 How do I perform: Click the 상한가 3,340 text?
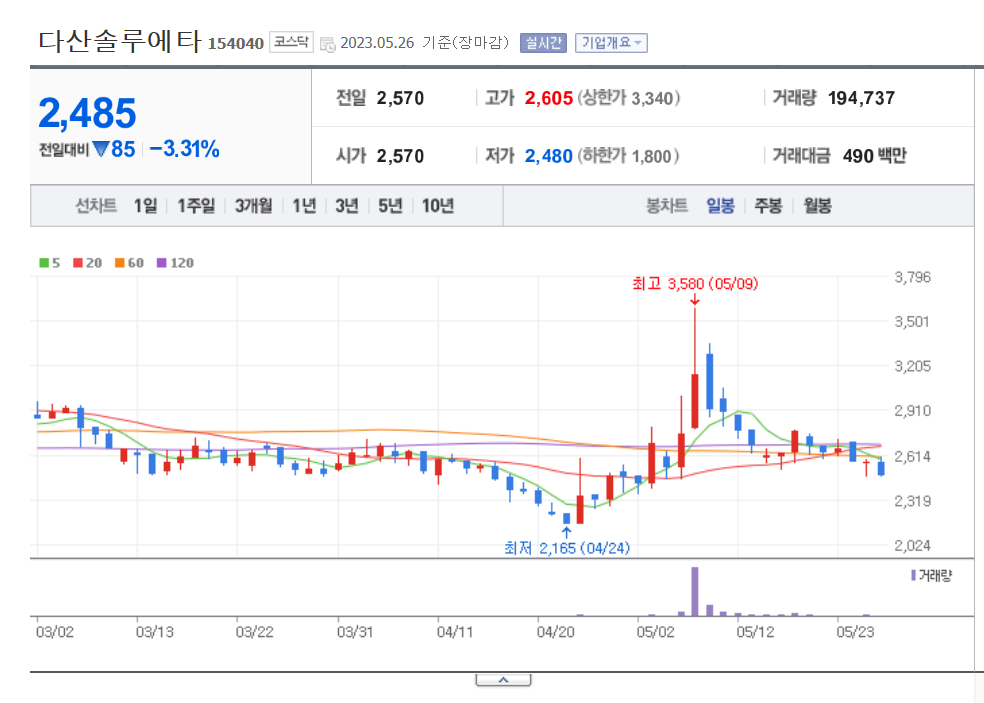[629, 99]
